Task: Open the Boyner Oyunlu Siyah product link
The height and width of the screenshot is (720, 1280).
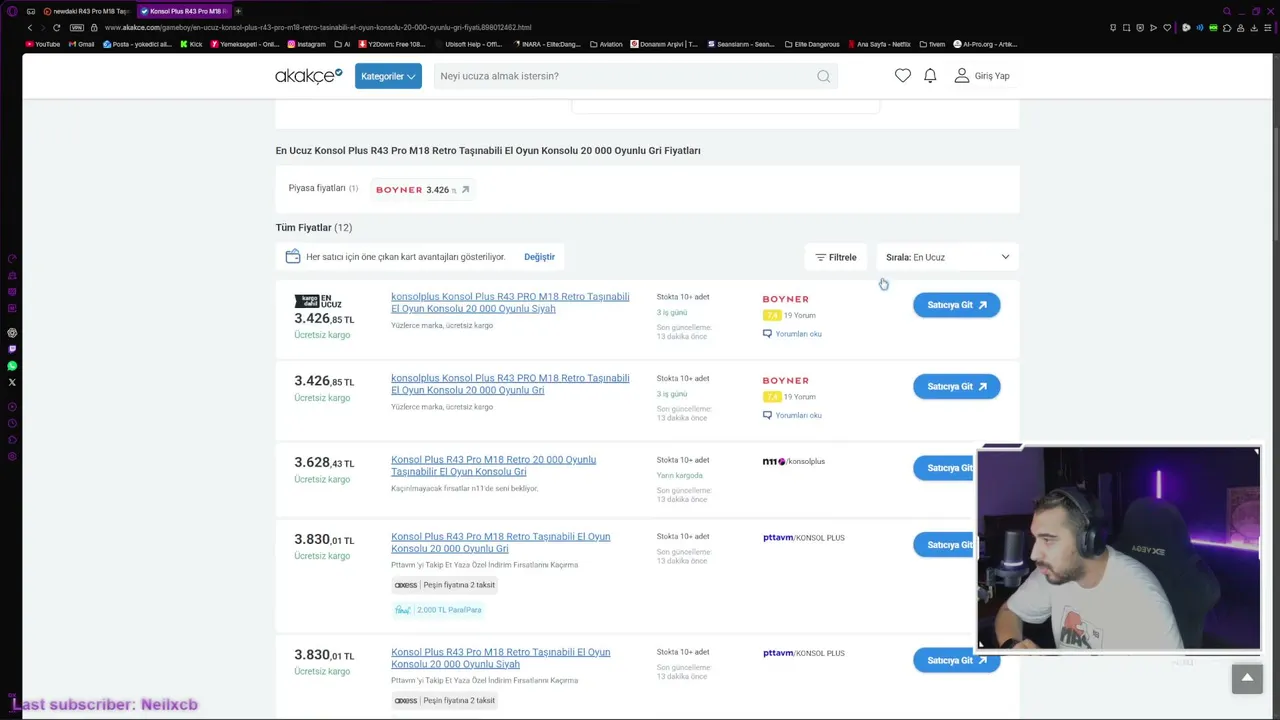Action: point(510,303)
